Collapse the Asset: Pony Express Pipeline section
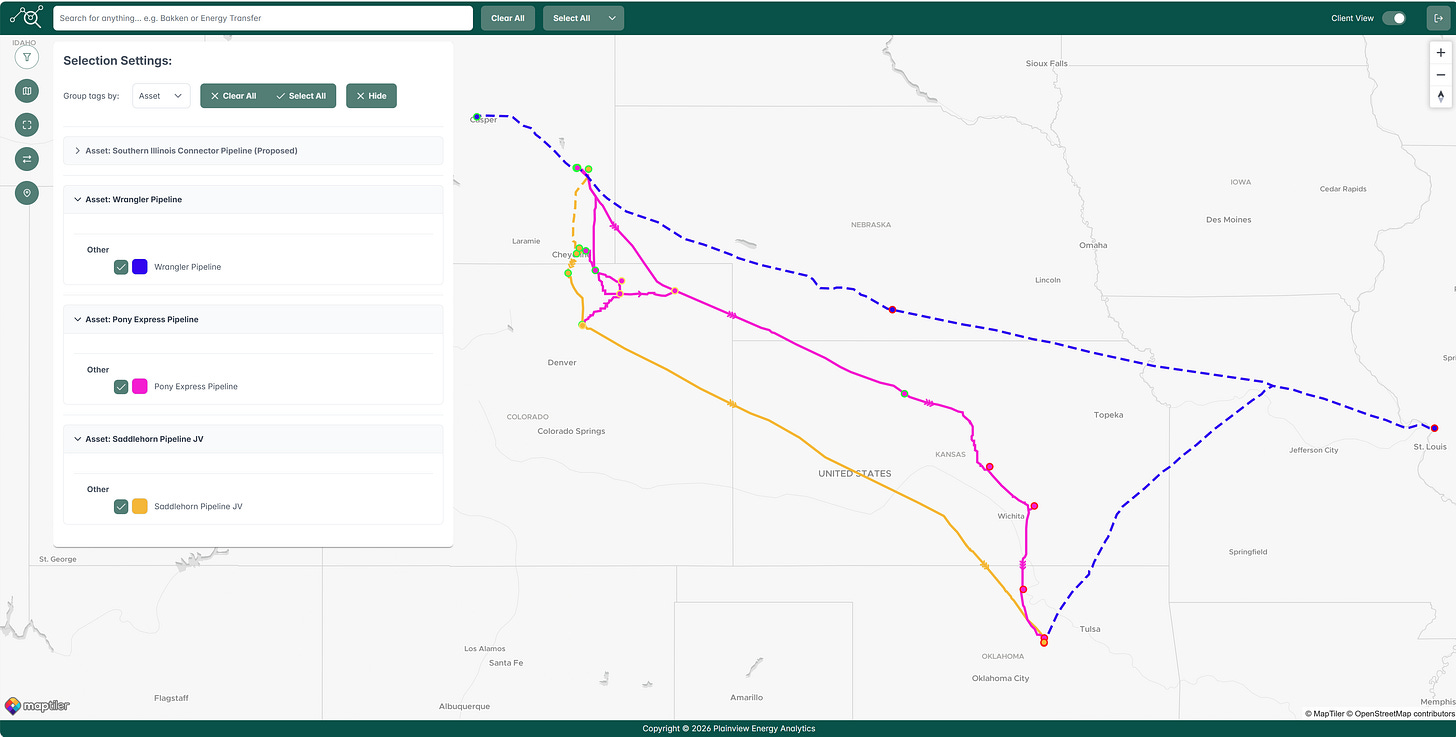Image resolution: width=1456 pixels, height=737 pixels. tap(253, 319)
